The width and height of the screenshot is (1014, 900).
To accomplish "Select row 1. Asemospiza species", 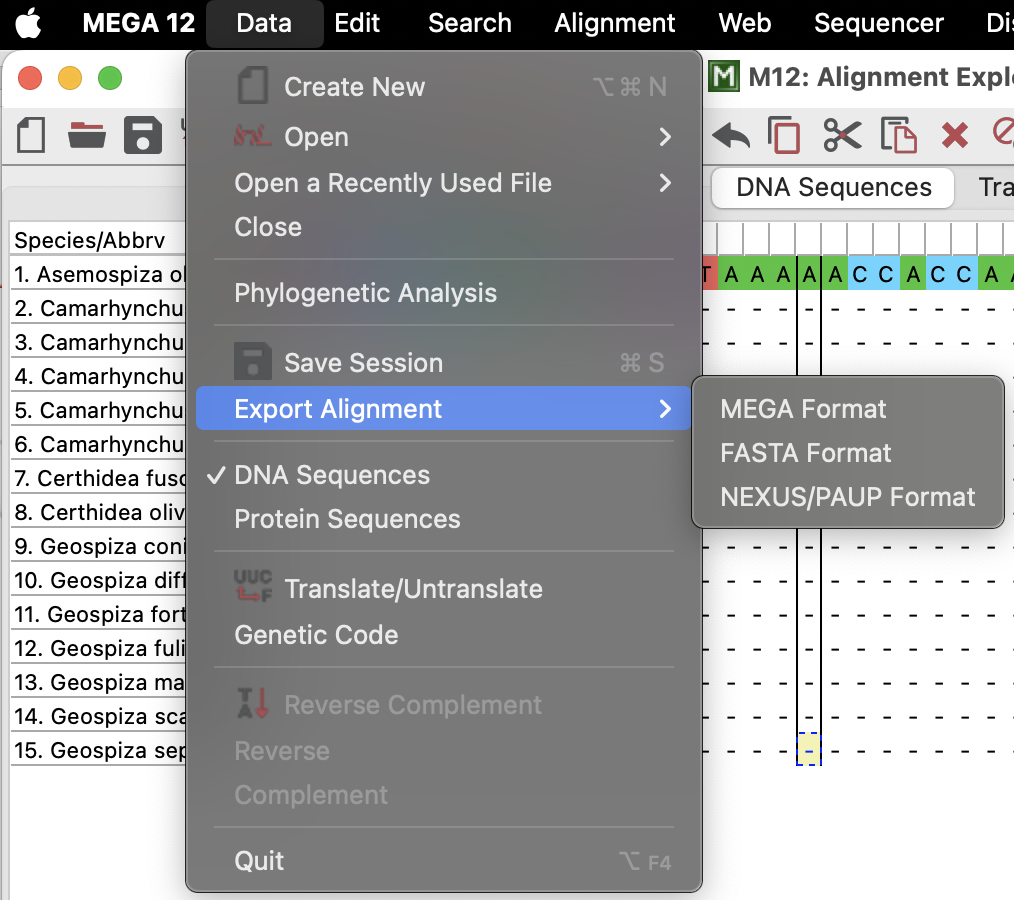I will [98, 274].
